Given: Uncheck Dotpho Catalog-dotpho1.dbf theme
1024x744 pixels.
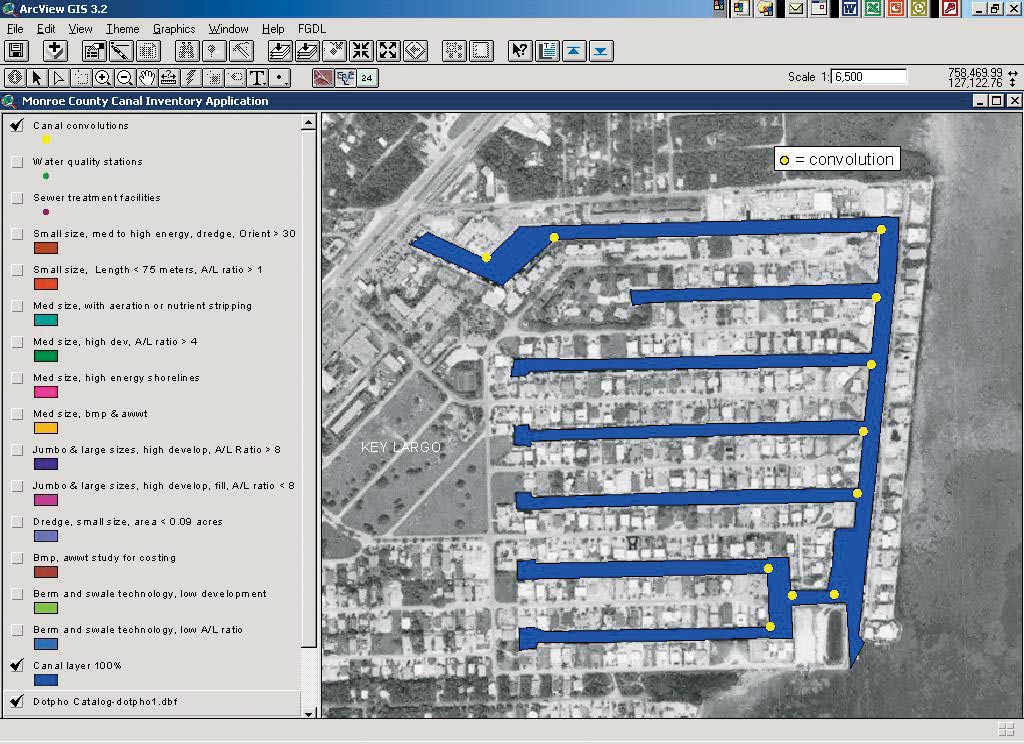Looking at the screenshot, I should pyautogui.click(x=17, y=702).
